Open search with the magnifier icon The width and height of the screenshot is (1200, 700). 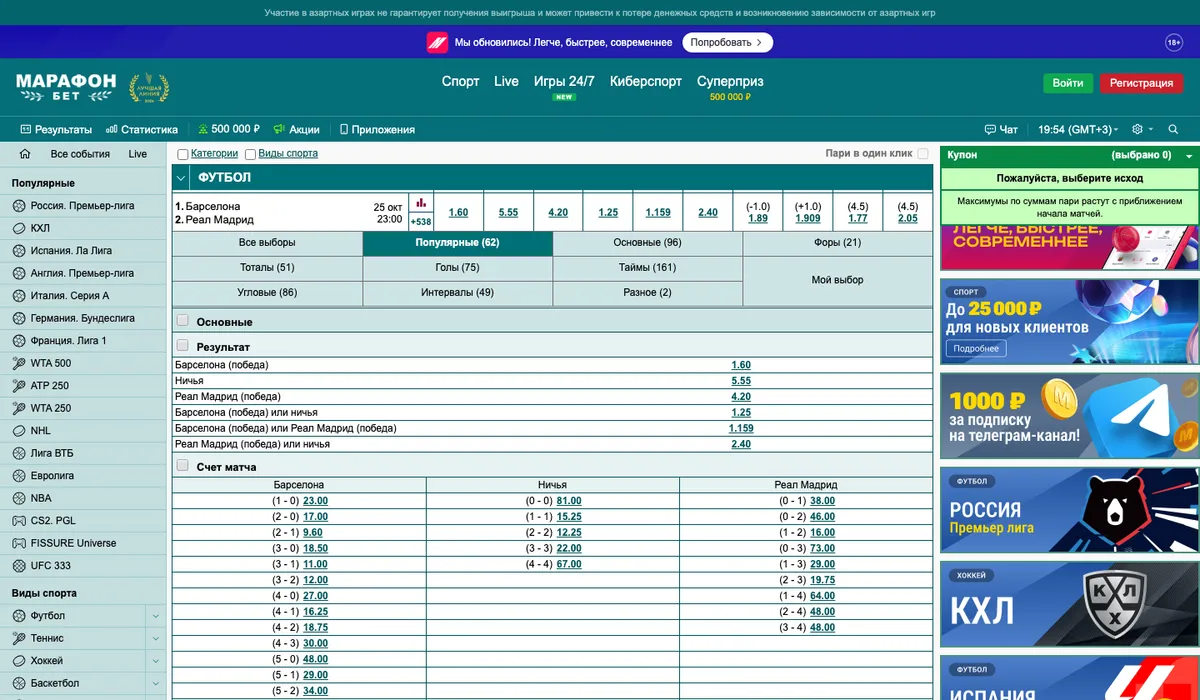pyautogui.click(x=1173, y=129)
